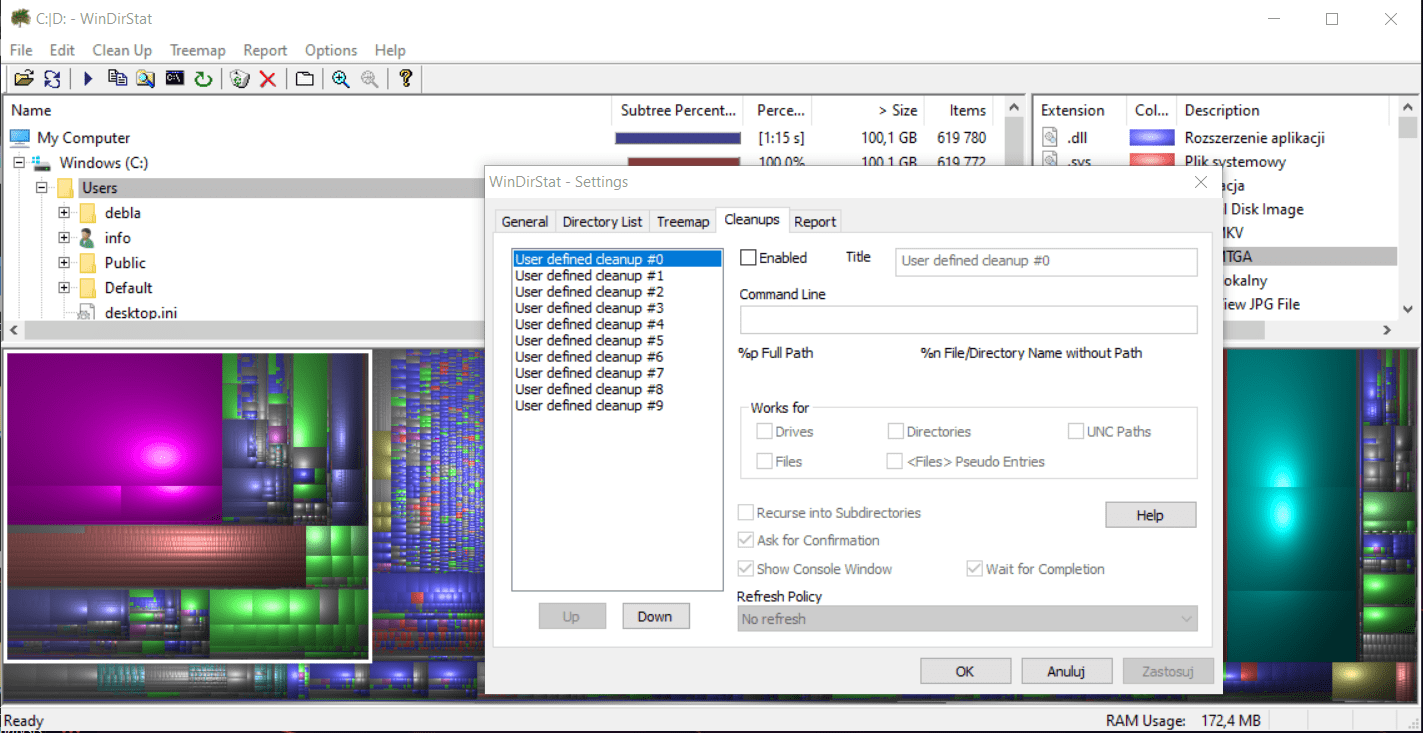Image resolution: width=1423 pixels, height=733 pixels.
Task: Expand the Default folder node
Action: coord(64,288)
